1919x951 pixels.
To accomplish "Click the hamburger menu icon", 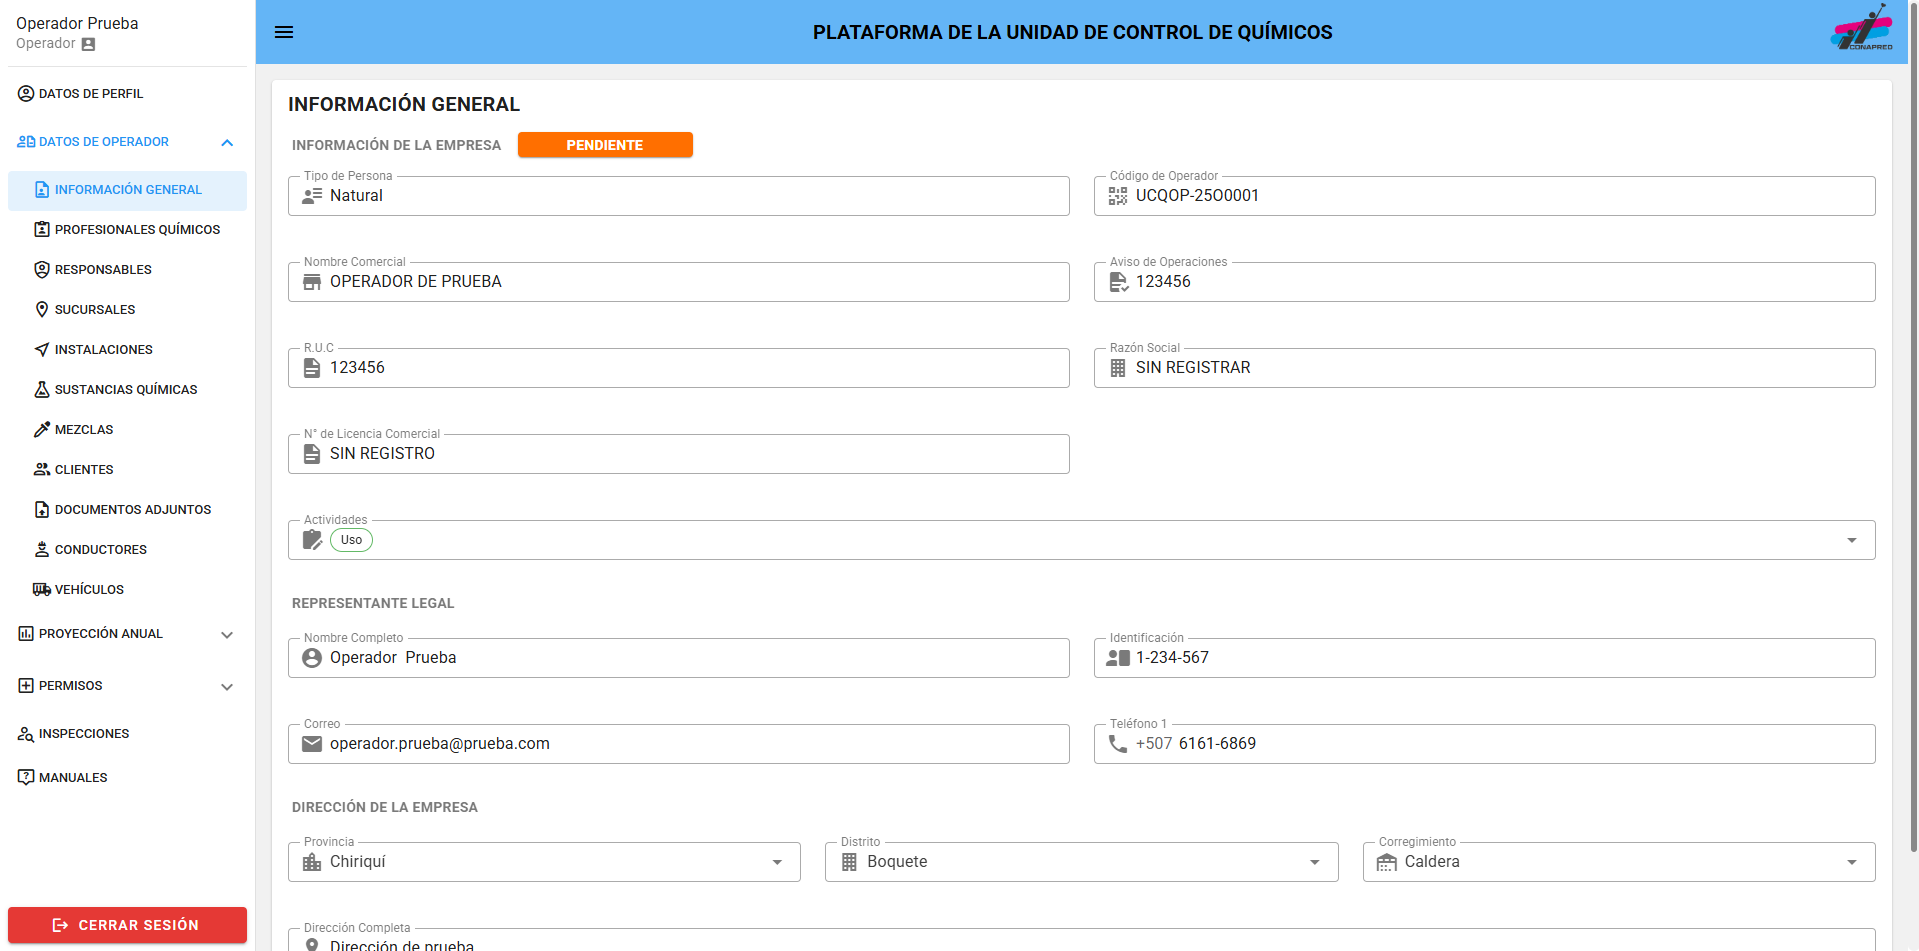I will point(284,32).
